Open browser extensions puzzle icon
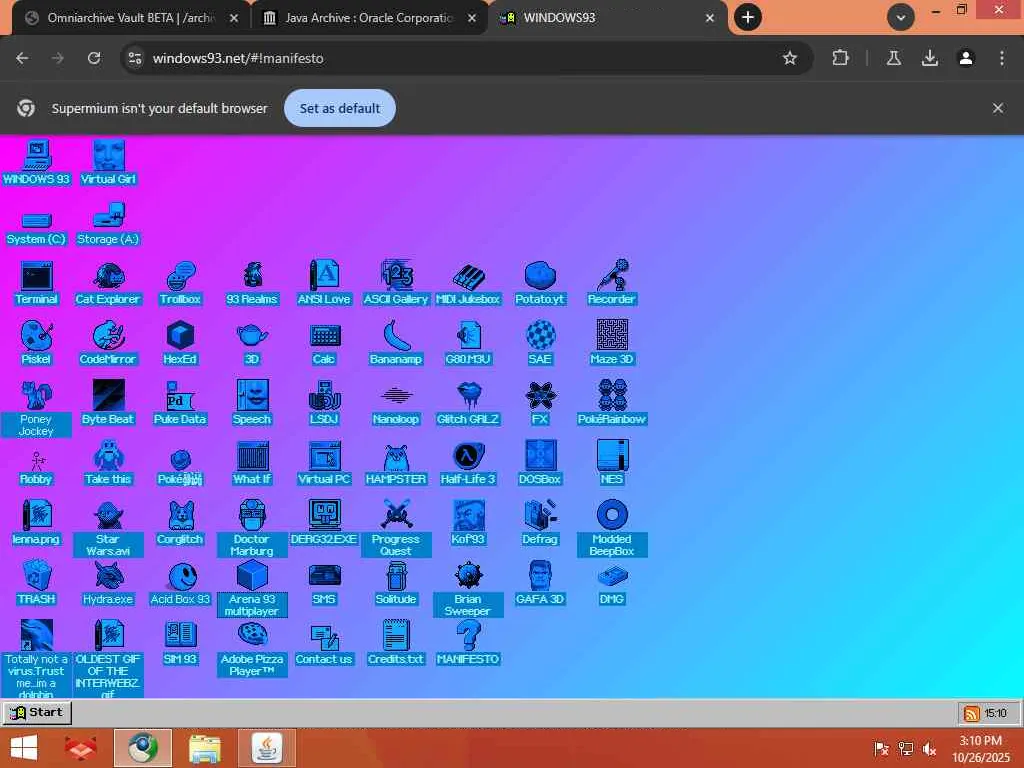Image resolution: width=1024 pixels, height=768 pixels. 840,58
